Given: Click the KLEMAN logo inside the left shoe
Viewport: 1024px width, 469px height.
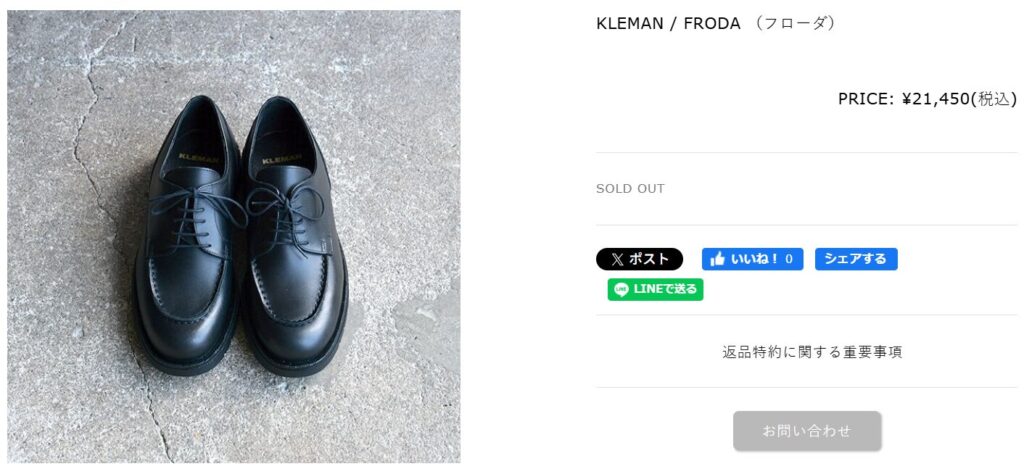Looking at the screenshot, I should pos(194,156).
